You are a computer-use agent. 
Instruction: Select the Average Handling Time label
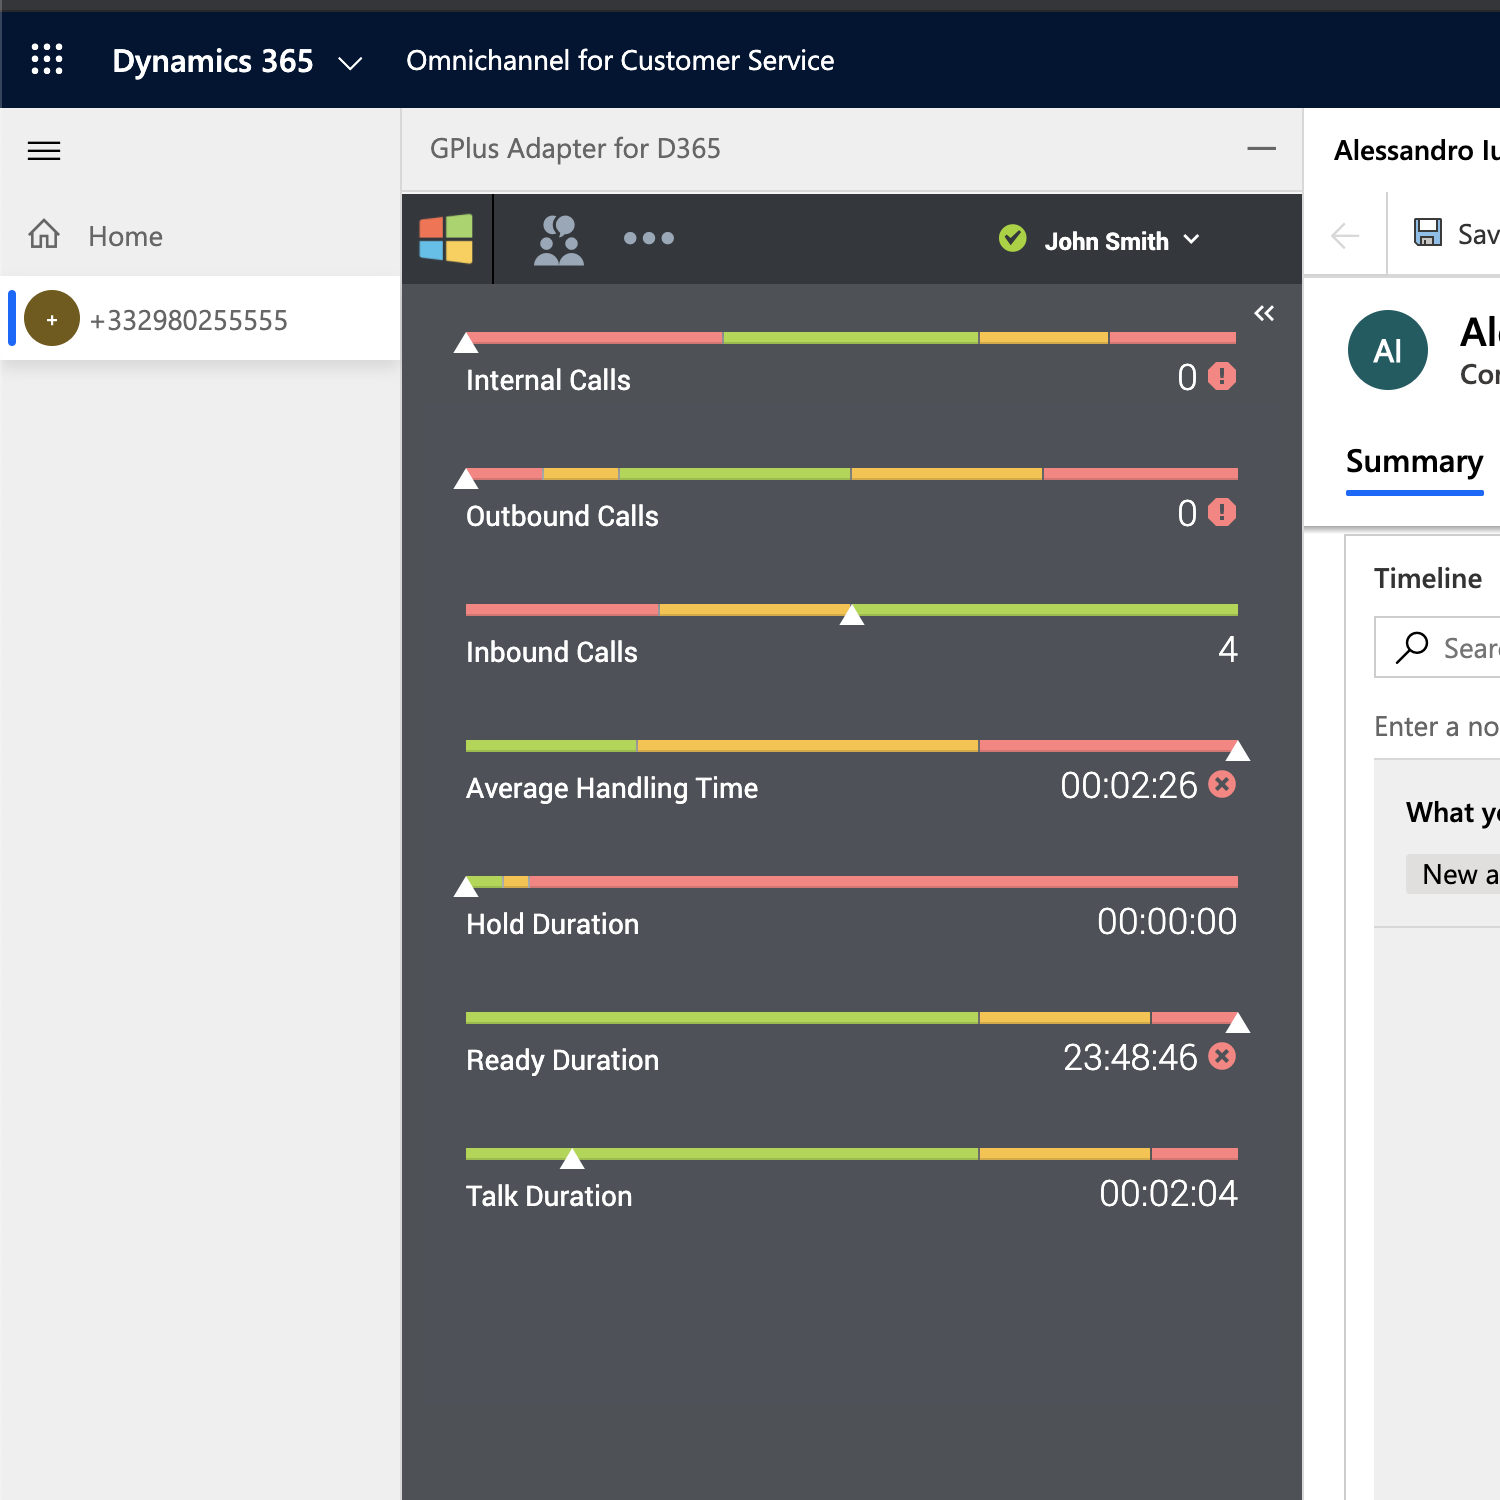tap(612, 788)
